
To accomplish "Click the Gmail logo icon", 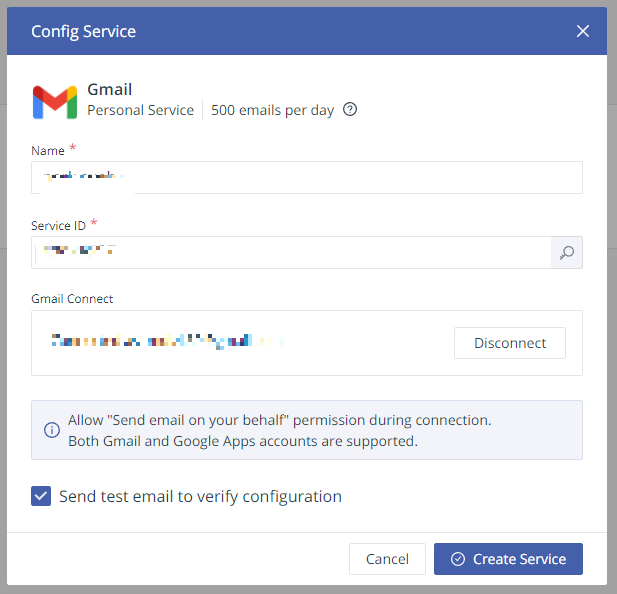I will click(55, 102).
